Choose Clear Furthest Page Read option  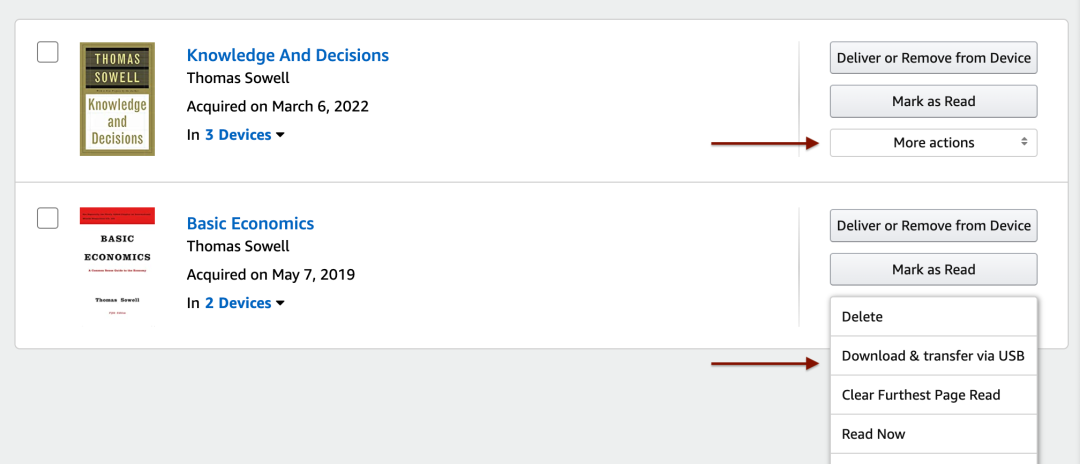(933, 395)
